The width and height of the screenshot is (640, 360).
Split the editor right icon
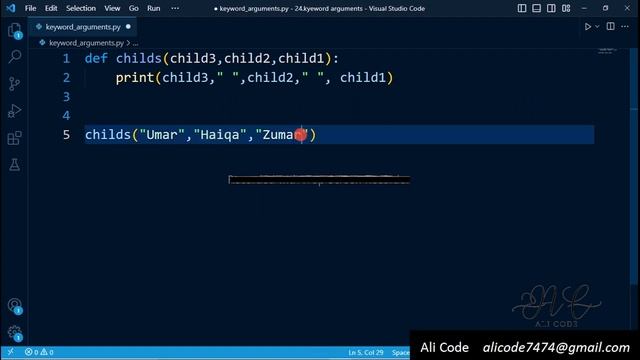click(x=610, y=27)
